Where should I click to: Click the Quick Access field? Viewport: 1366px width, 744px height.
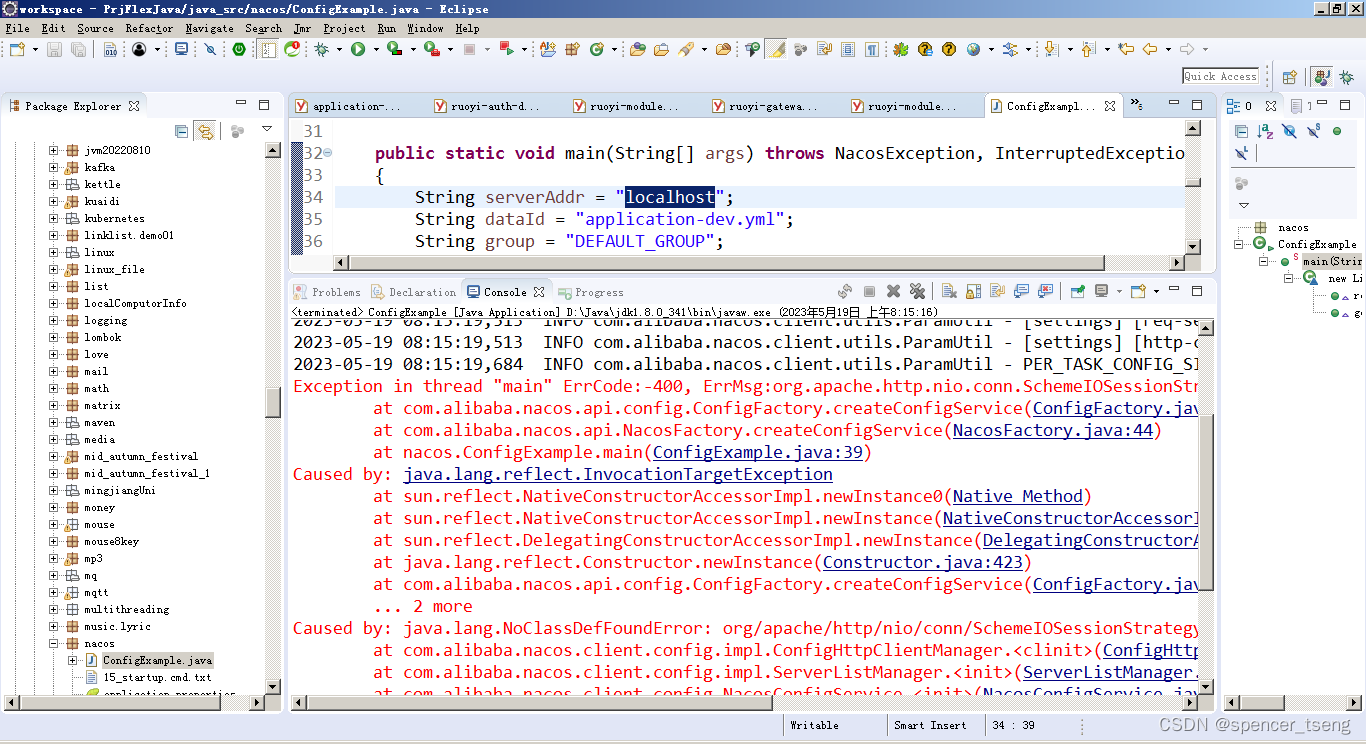pos(1220,75)
